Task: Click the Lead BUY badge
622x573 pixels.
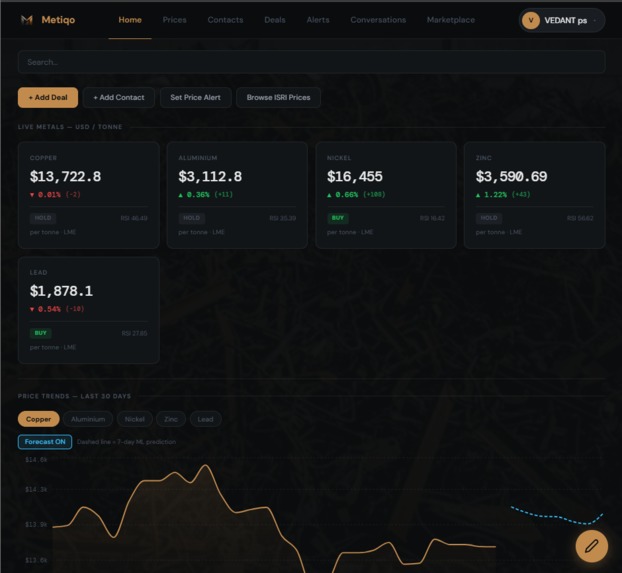Action: [40, 333]
